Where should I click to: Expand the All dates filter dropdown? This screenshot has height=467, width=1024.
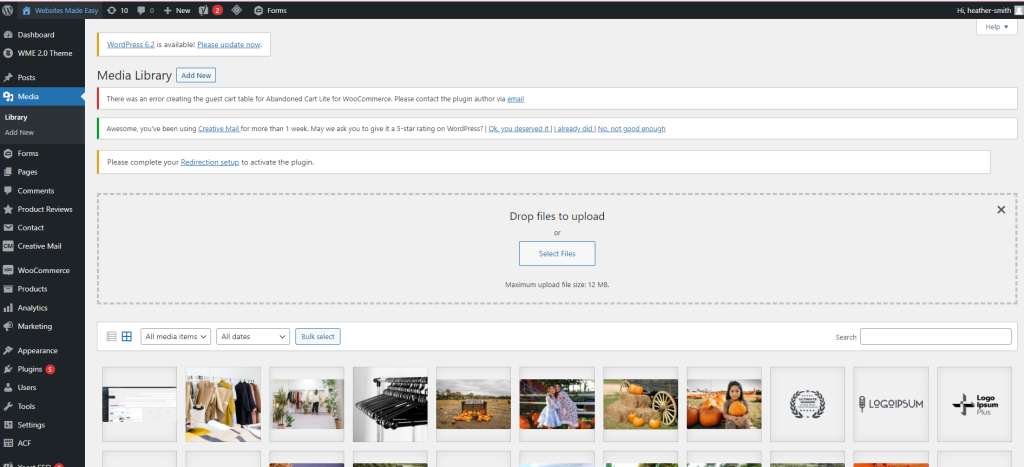click(x=253, y=337)
